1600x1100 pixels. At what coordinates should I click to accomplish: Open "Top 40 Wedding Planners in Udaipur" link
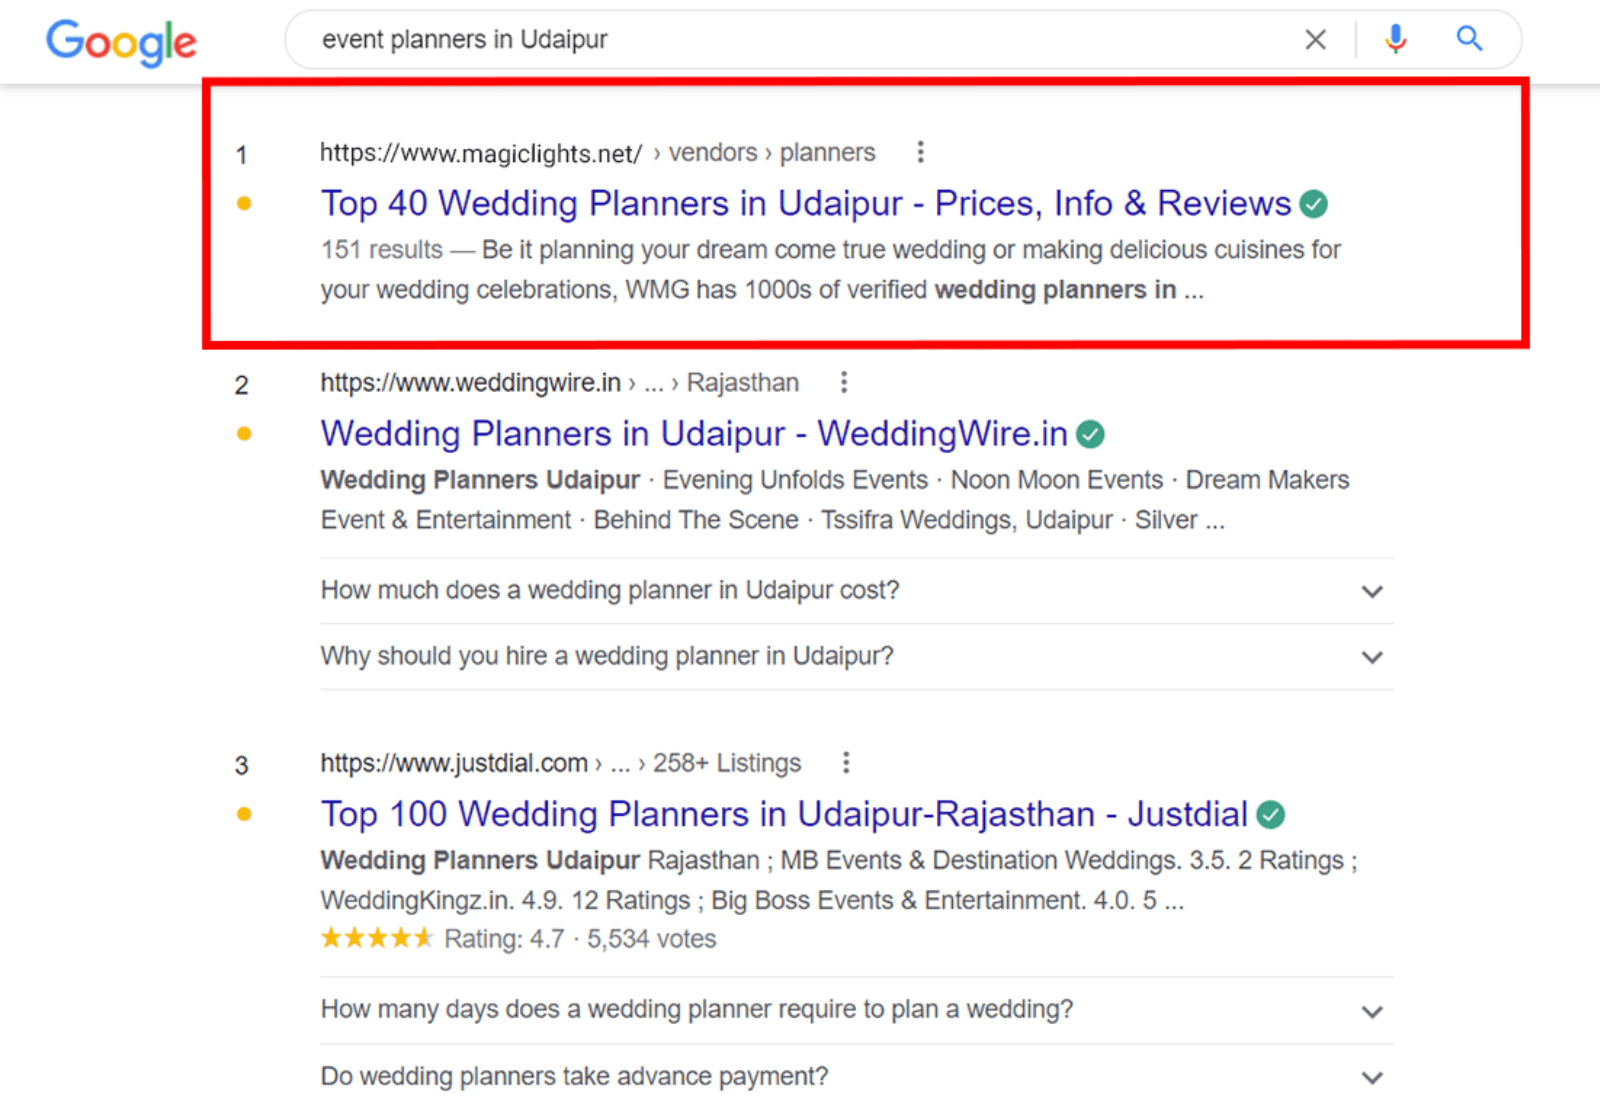click(805, 203)
